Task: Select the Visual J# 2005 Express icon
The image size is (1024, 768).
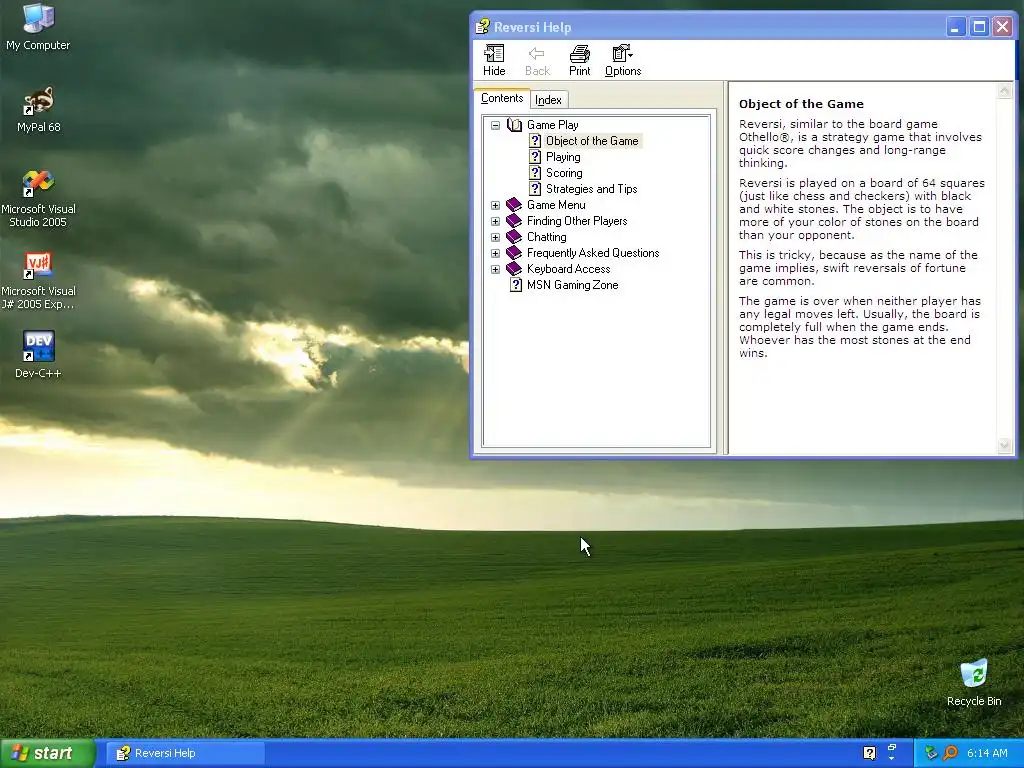Action: point(38,281)
